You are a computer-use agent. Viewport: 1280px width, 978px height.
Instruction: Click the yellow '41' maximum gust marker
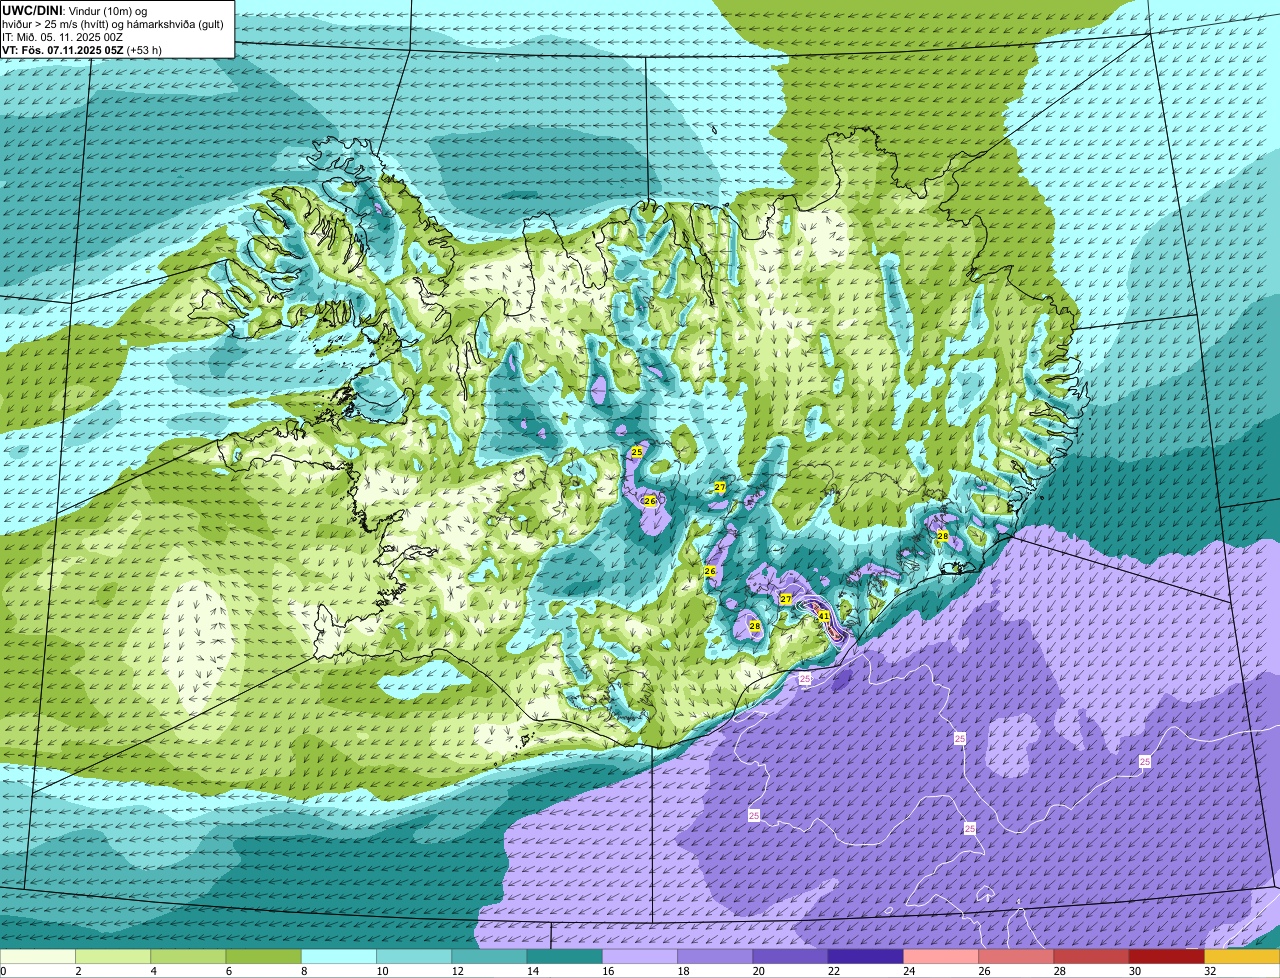(x=824, y=616)
